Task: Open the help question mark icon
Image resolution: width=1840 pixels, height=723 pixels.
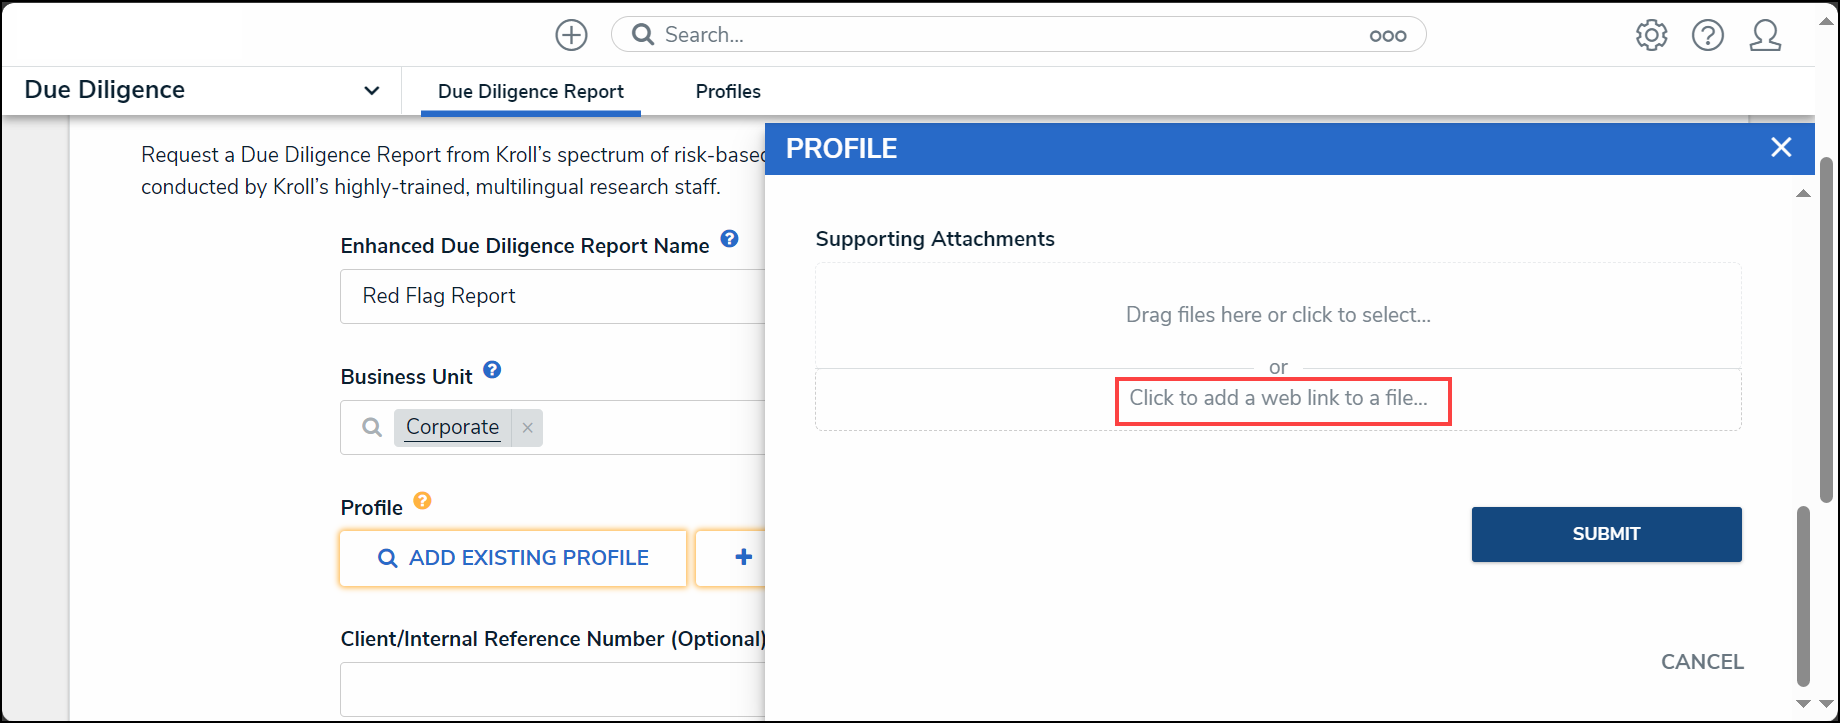Action: pos(1708,35)
